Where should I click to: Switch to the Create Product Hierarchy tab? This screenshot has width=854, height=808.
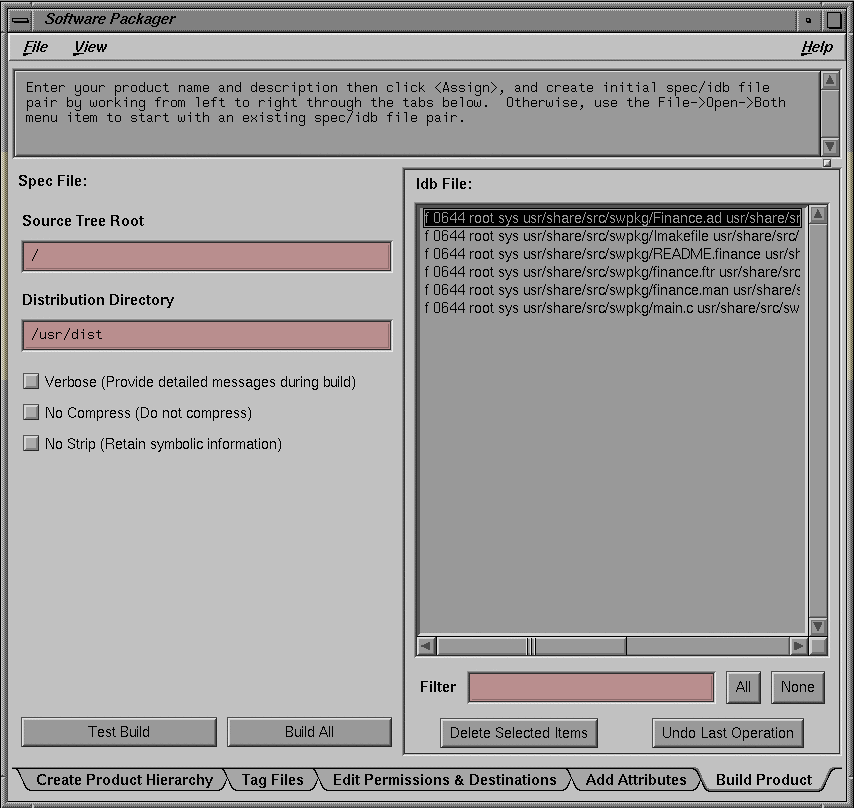click(124, 779)
